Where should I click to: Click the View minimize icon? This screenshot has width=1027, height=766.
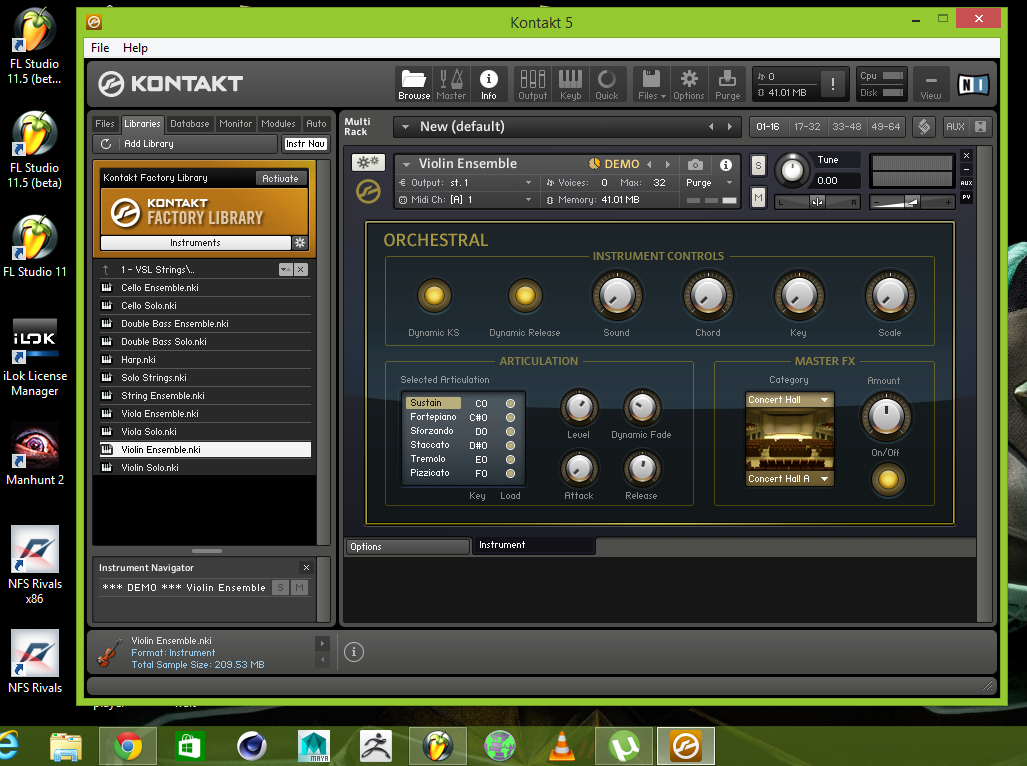(931, 84)
